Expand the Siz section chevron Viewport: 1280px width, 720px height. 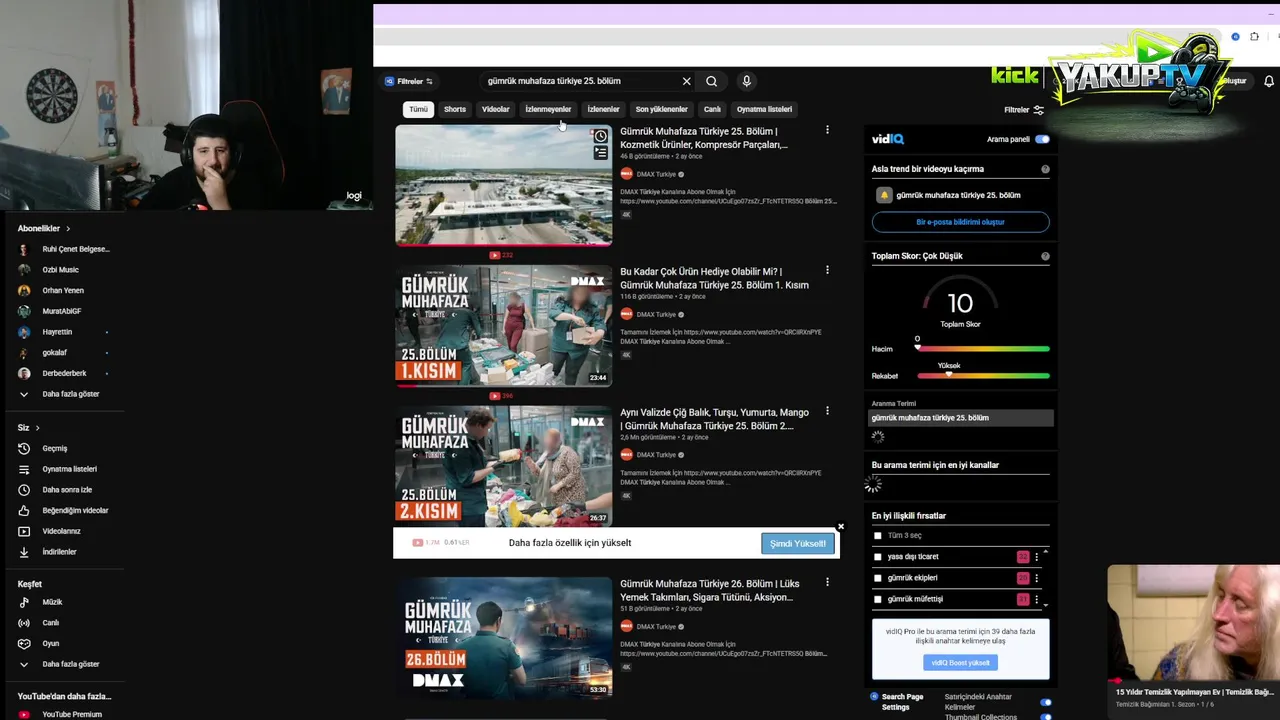pyautogui.click(x=38, y=428)
